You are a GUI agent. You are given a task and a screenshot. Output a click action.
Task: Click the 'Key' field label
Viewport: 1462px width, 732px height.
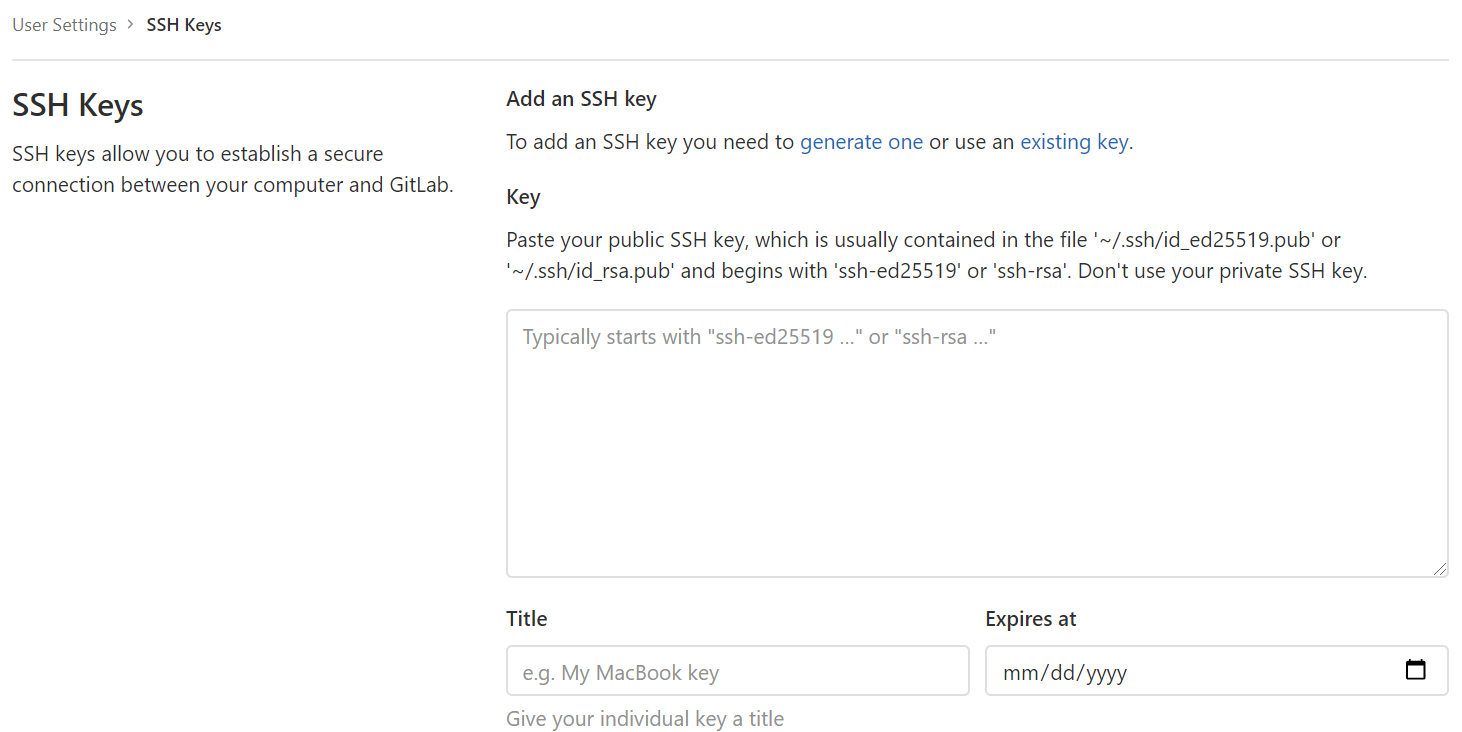[523, 197]
